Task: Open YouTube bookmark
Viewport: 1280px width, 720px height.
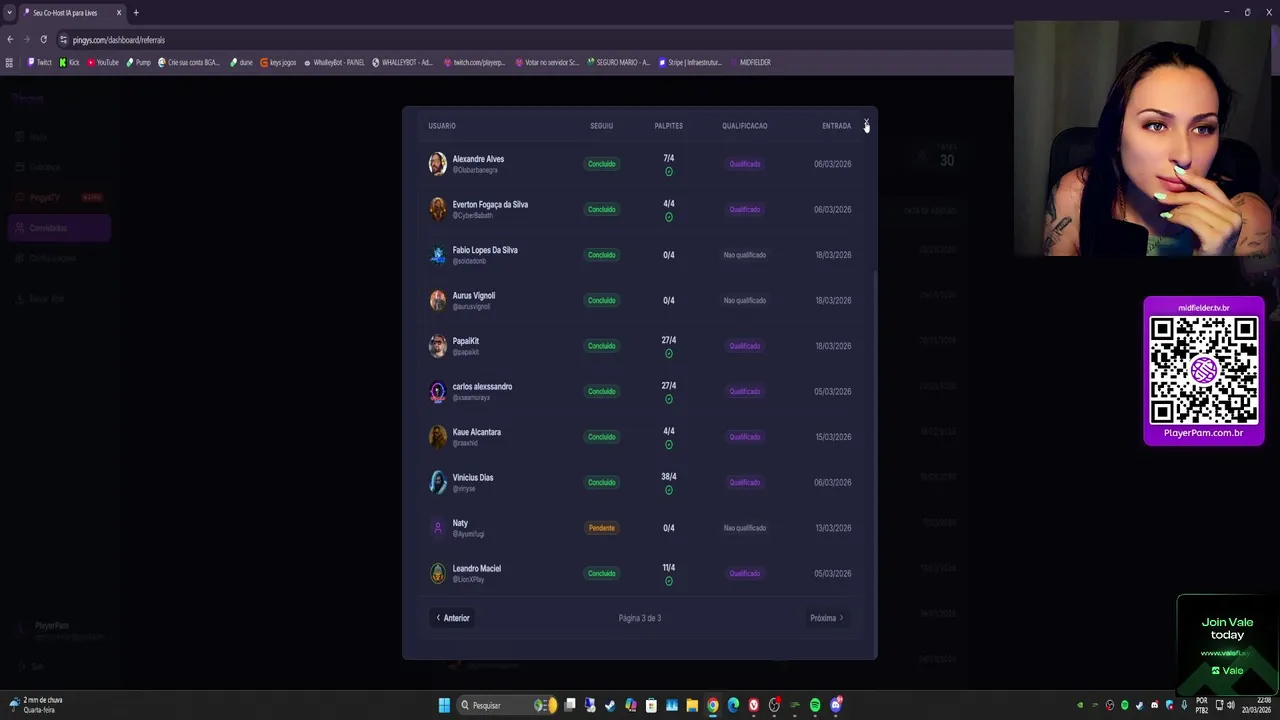Action: click(103, 62)
